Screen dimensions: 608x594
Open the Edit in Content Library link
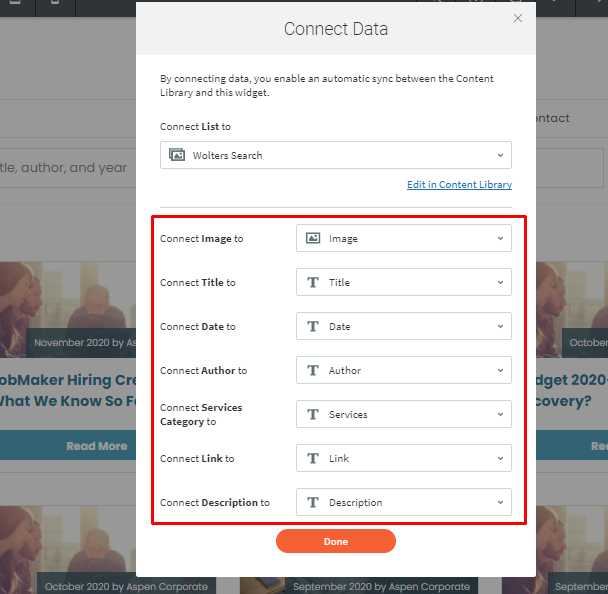point(459,185)
